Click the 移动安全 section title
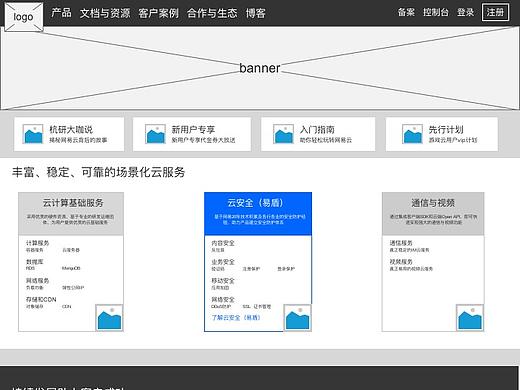 (223, 281)
